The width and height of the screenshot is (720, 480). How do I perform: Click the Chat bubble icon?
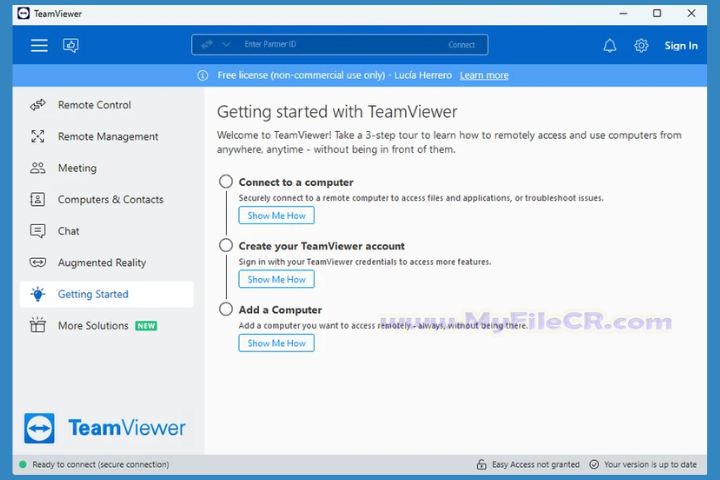[38, 231]
